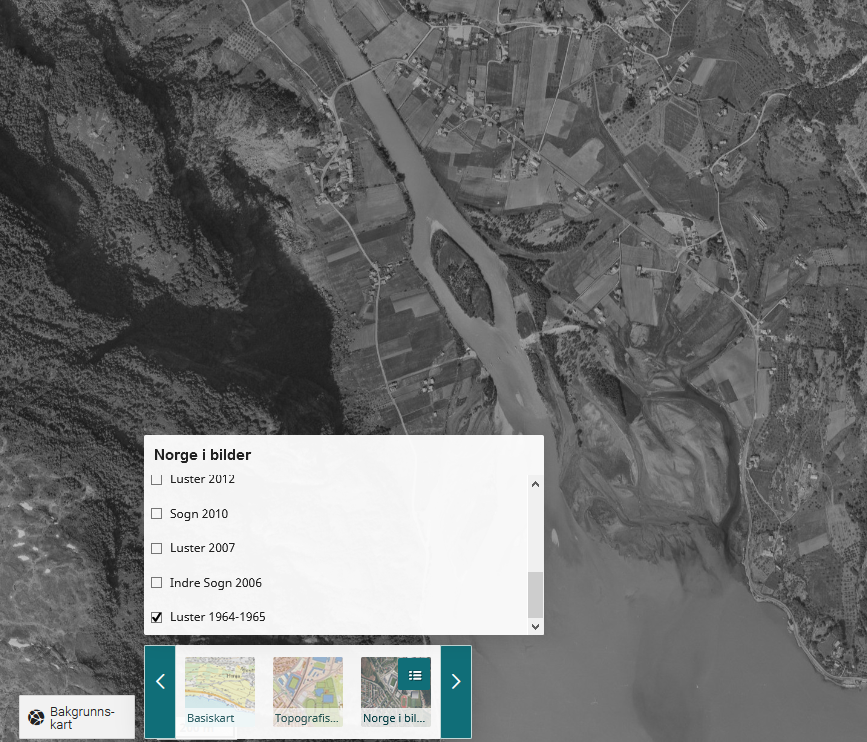
Task: Click the globe icon on Bakgrunnskart
Action: click(x=36, y=717)
